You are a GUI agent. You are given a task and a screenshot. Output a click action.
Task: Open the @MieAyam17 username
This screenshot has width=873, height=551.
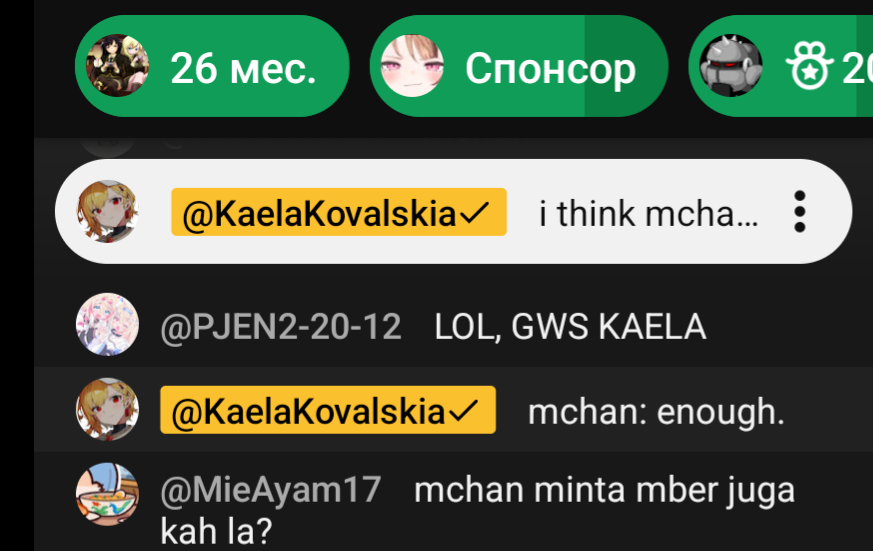point(271,490)
